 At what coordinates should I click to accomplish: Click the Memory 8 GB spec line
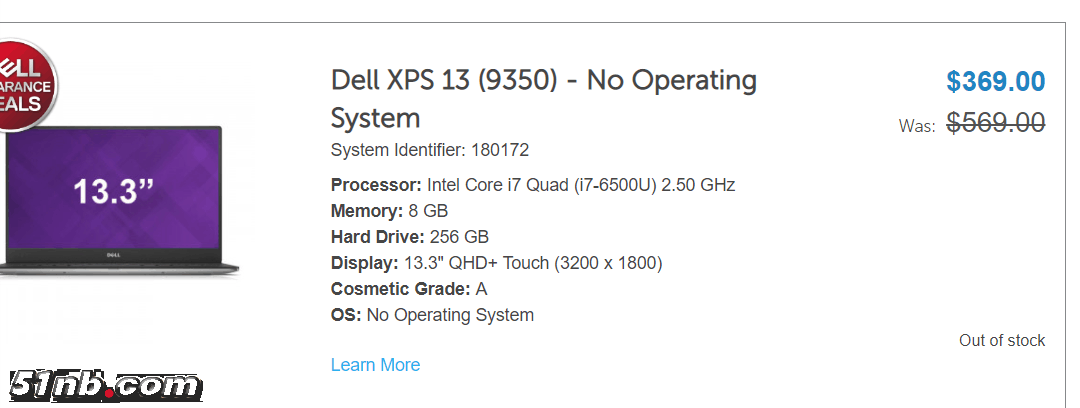click(389, 211)
